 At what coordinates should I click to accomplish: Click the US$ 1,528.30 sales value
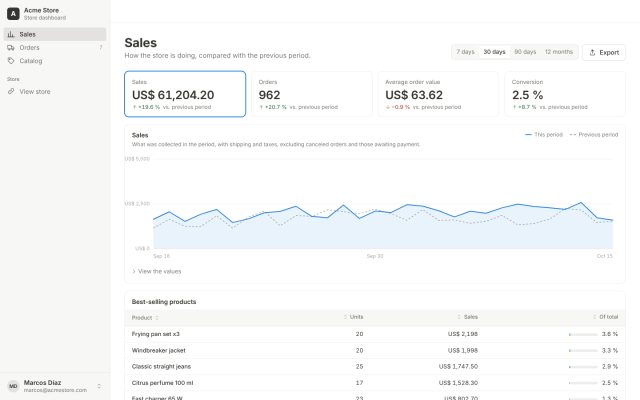[458, 383]
